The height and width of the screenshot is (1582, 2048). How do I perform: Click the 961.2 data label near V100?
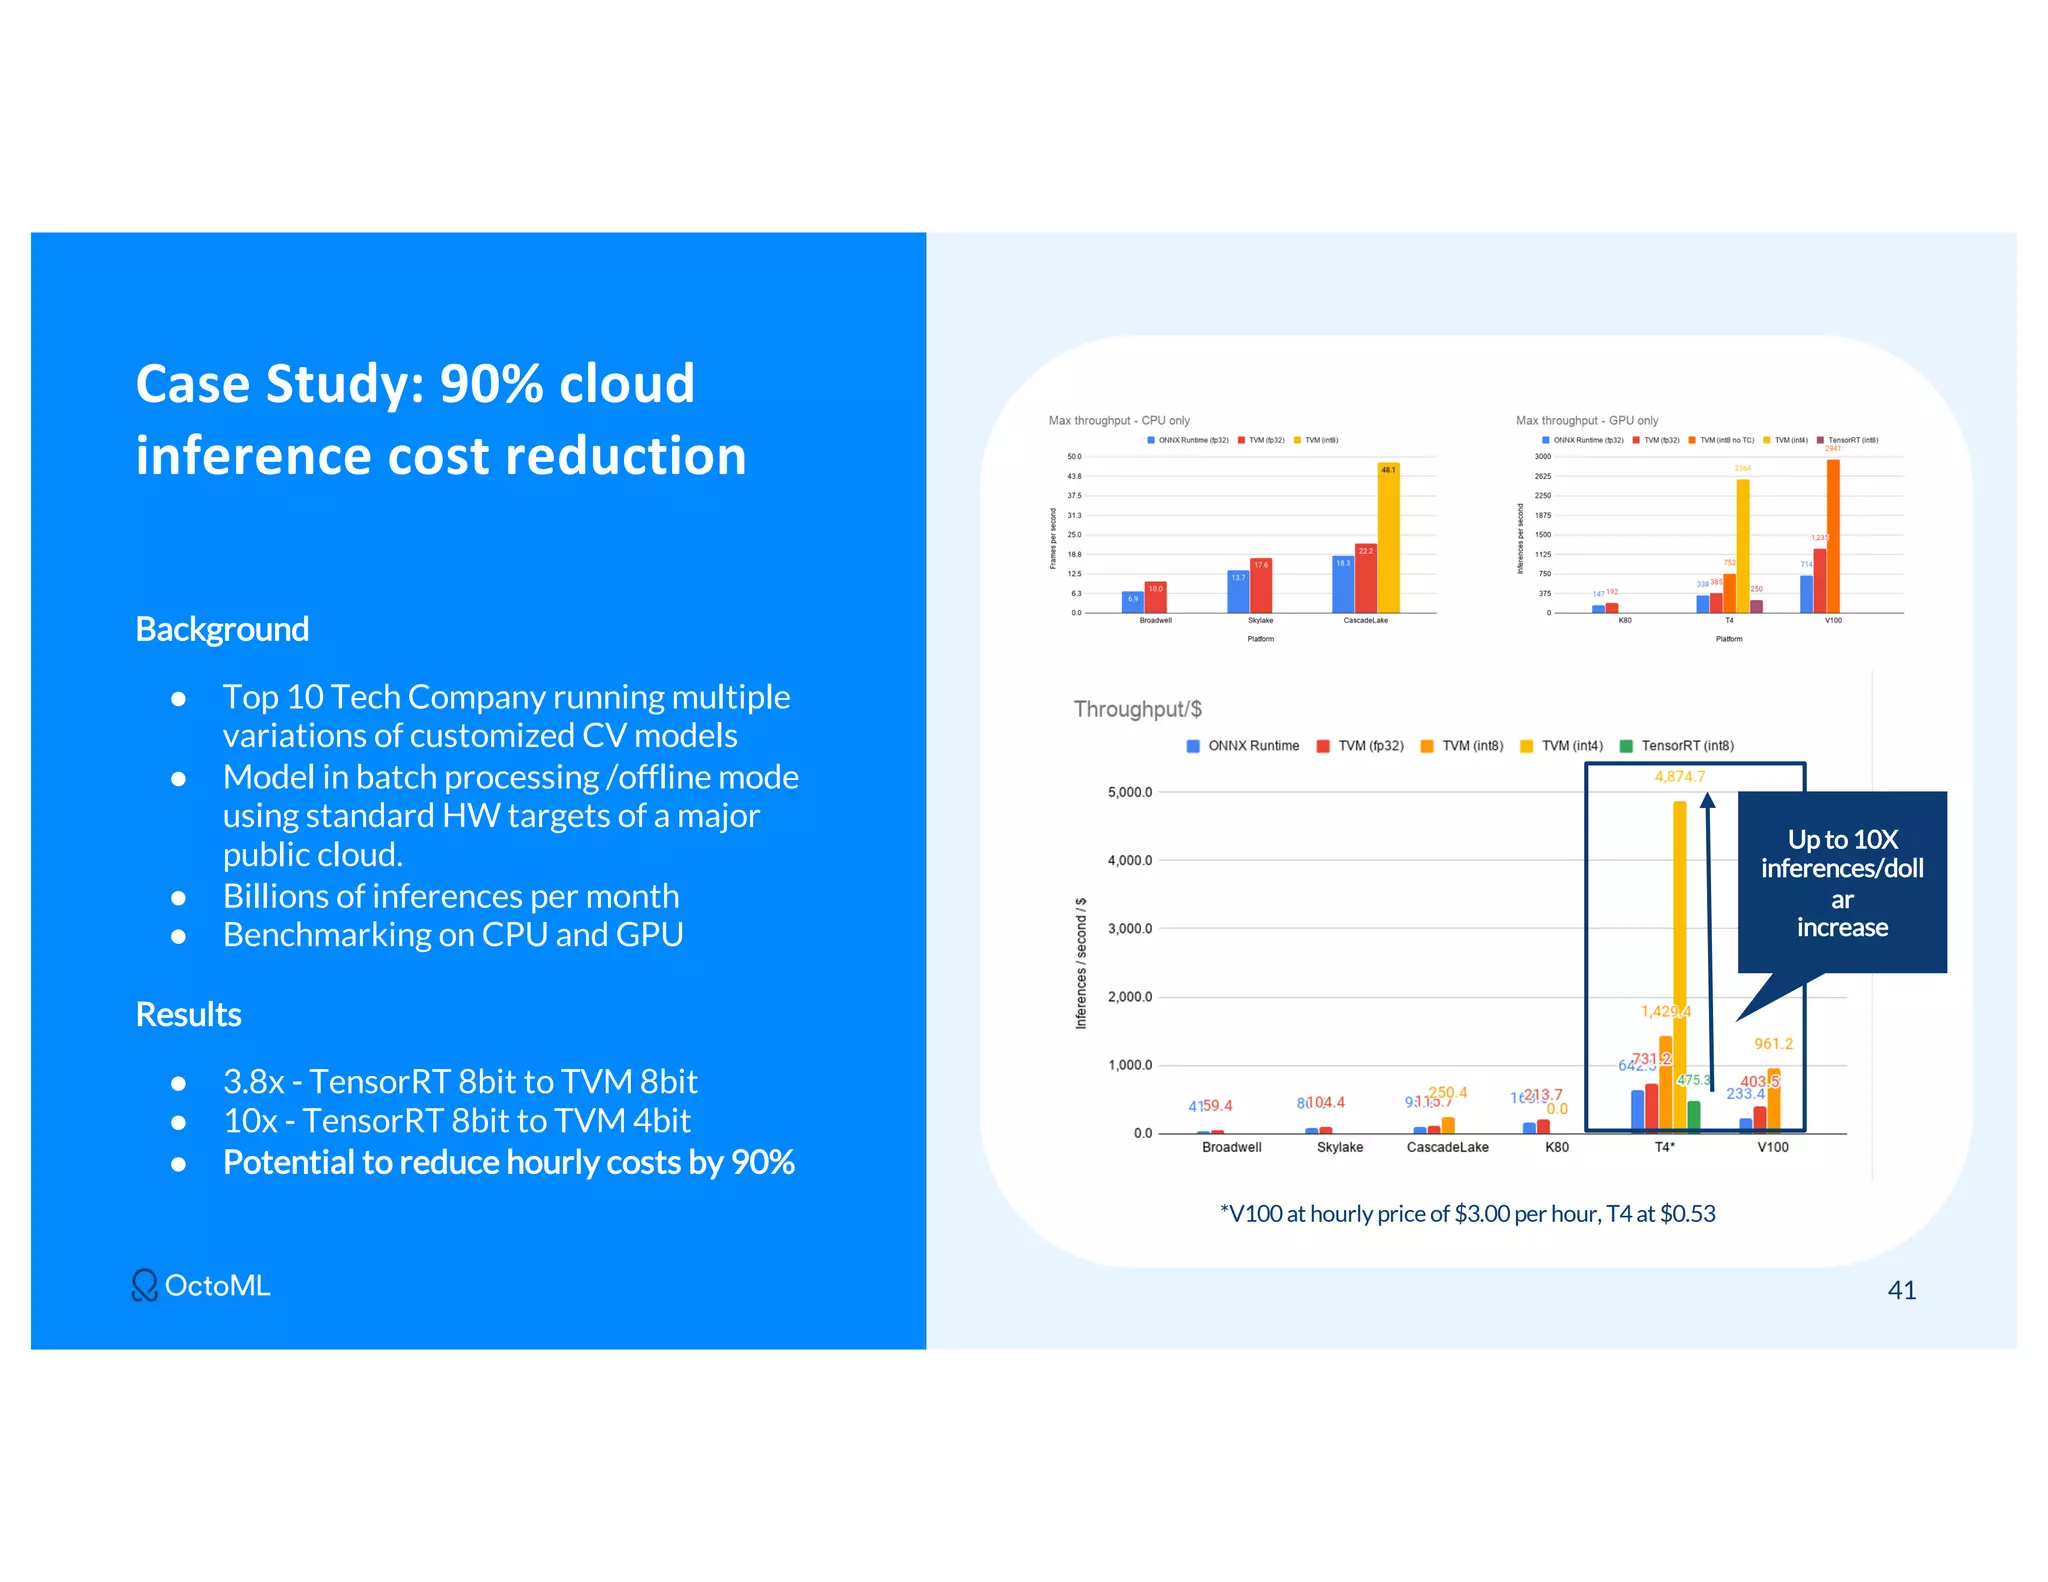pos(1774,1043)
